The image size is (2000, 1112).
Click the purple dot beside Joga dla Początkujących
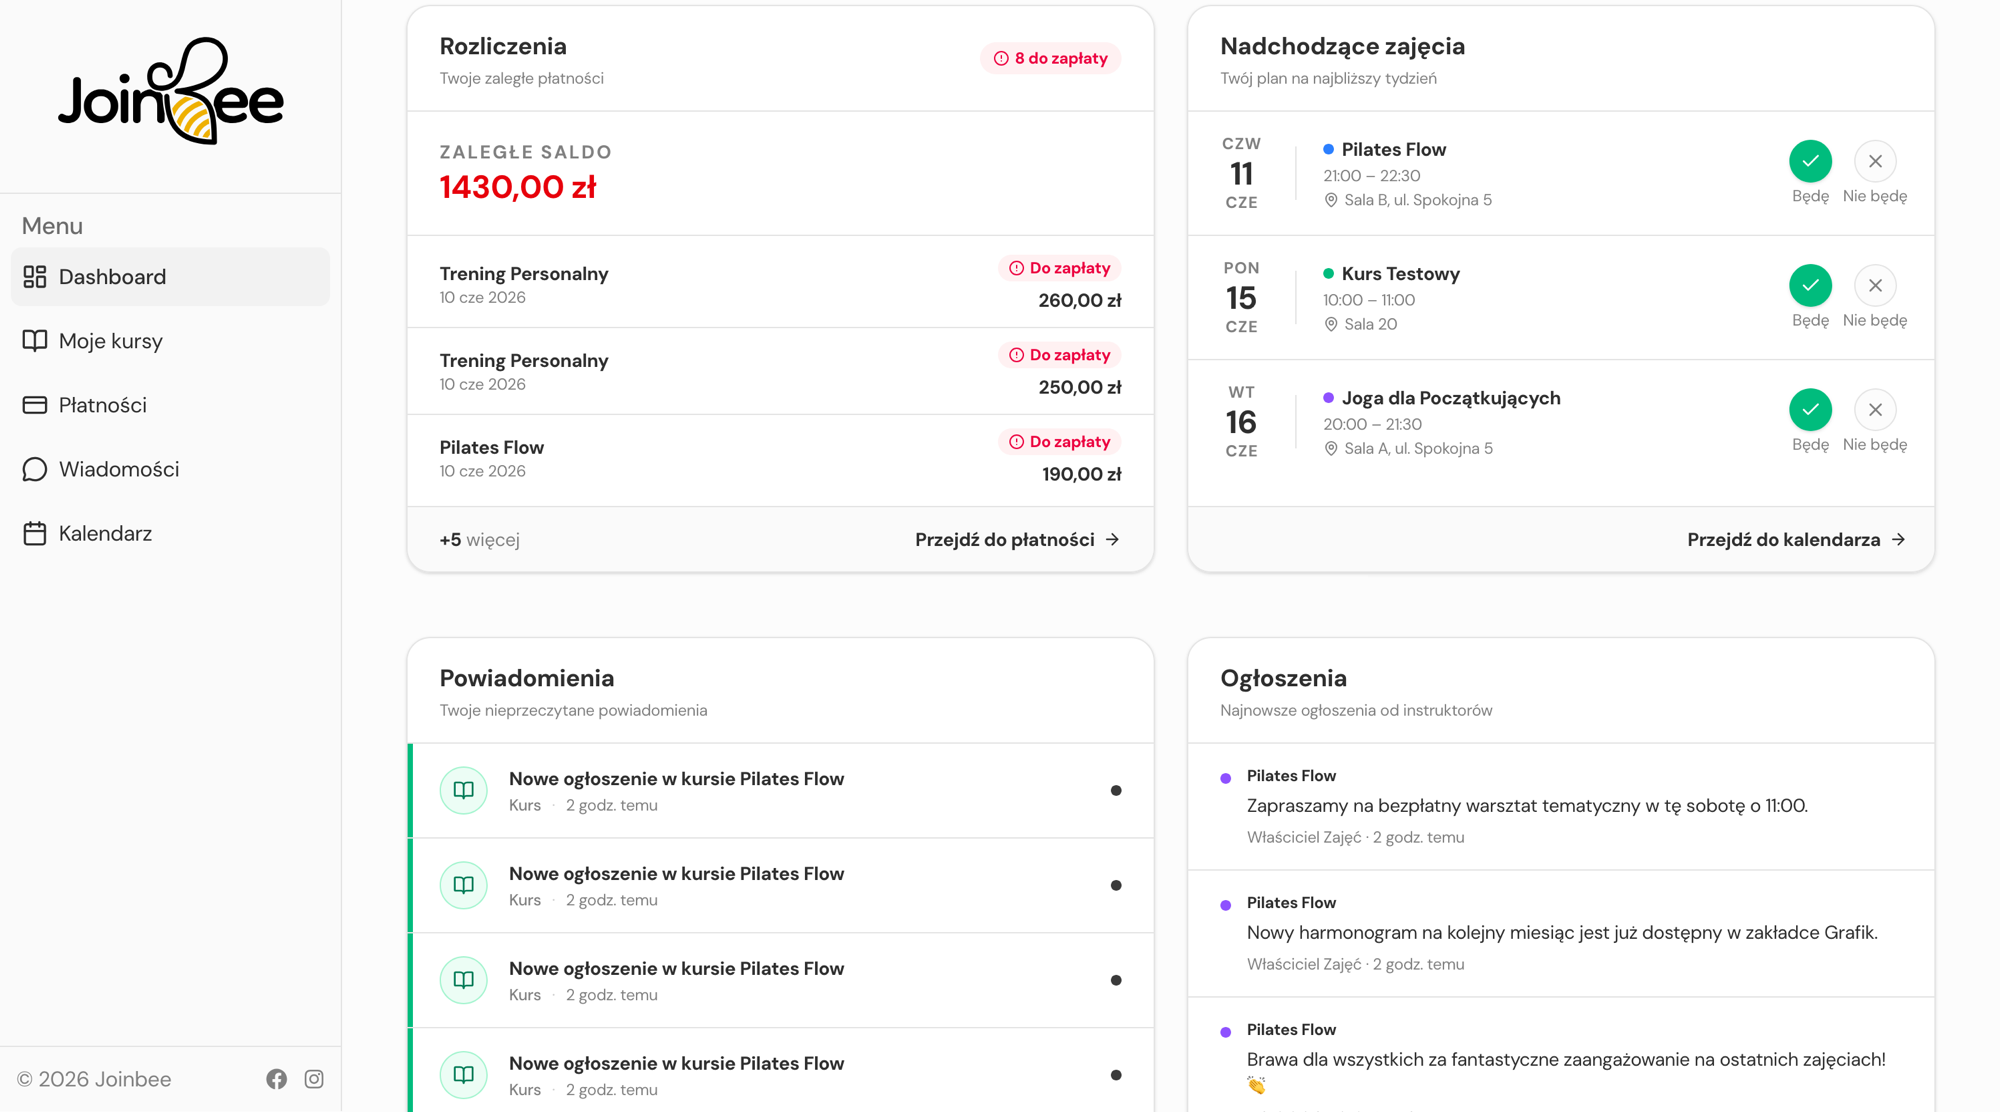(1328, 398)
